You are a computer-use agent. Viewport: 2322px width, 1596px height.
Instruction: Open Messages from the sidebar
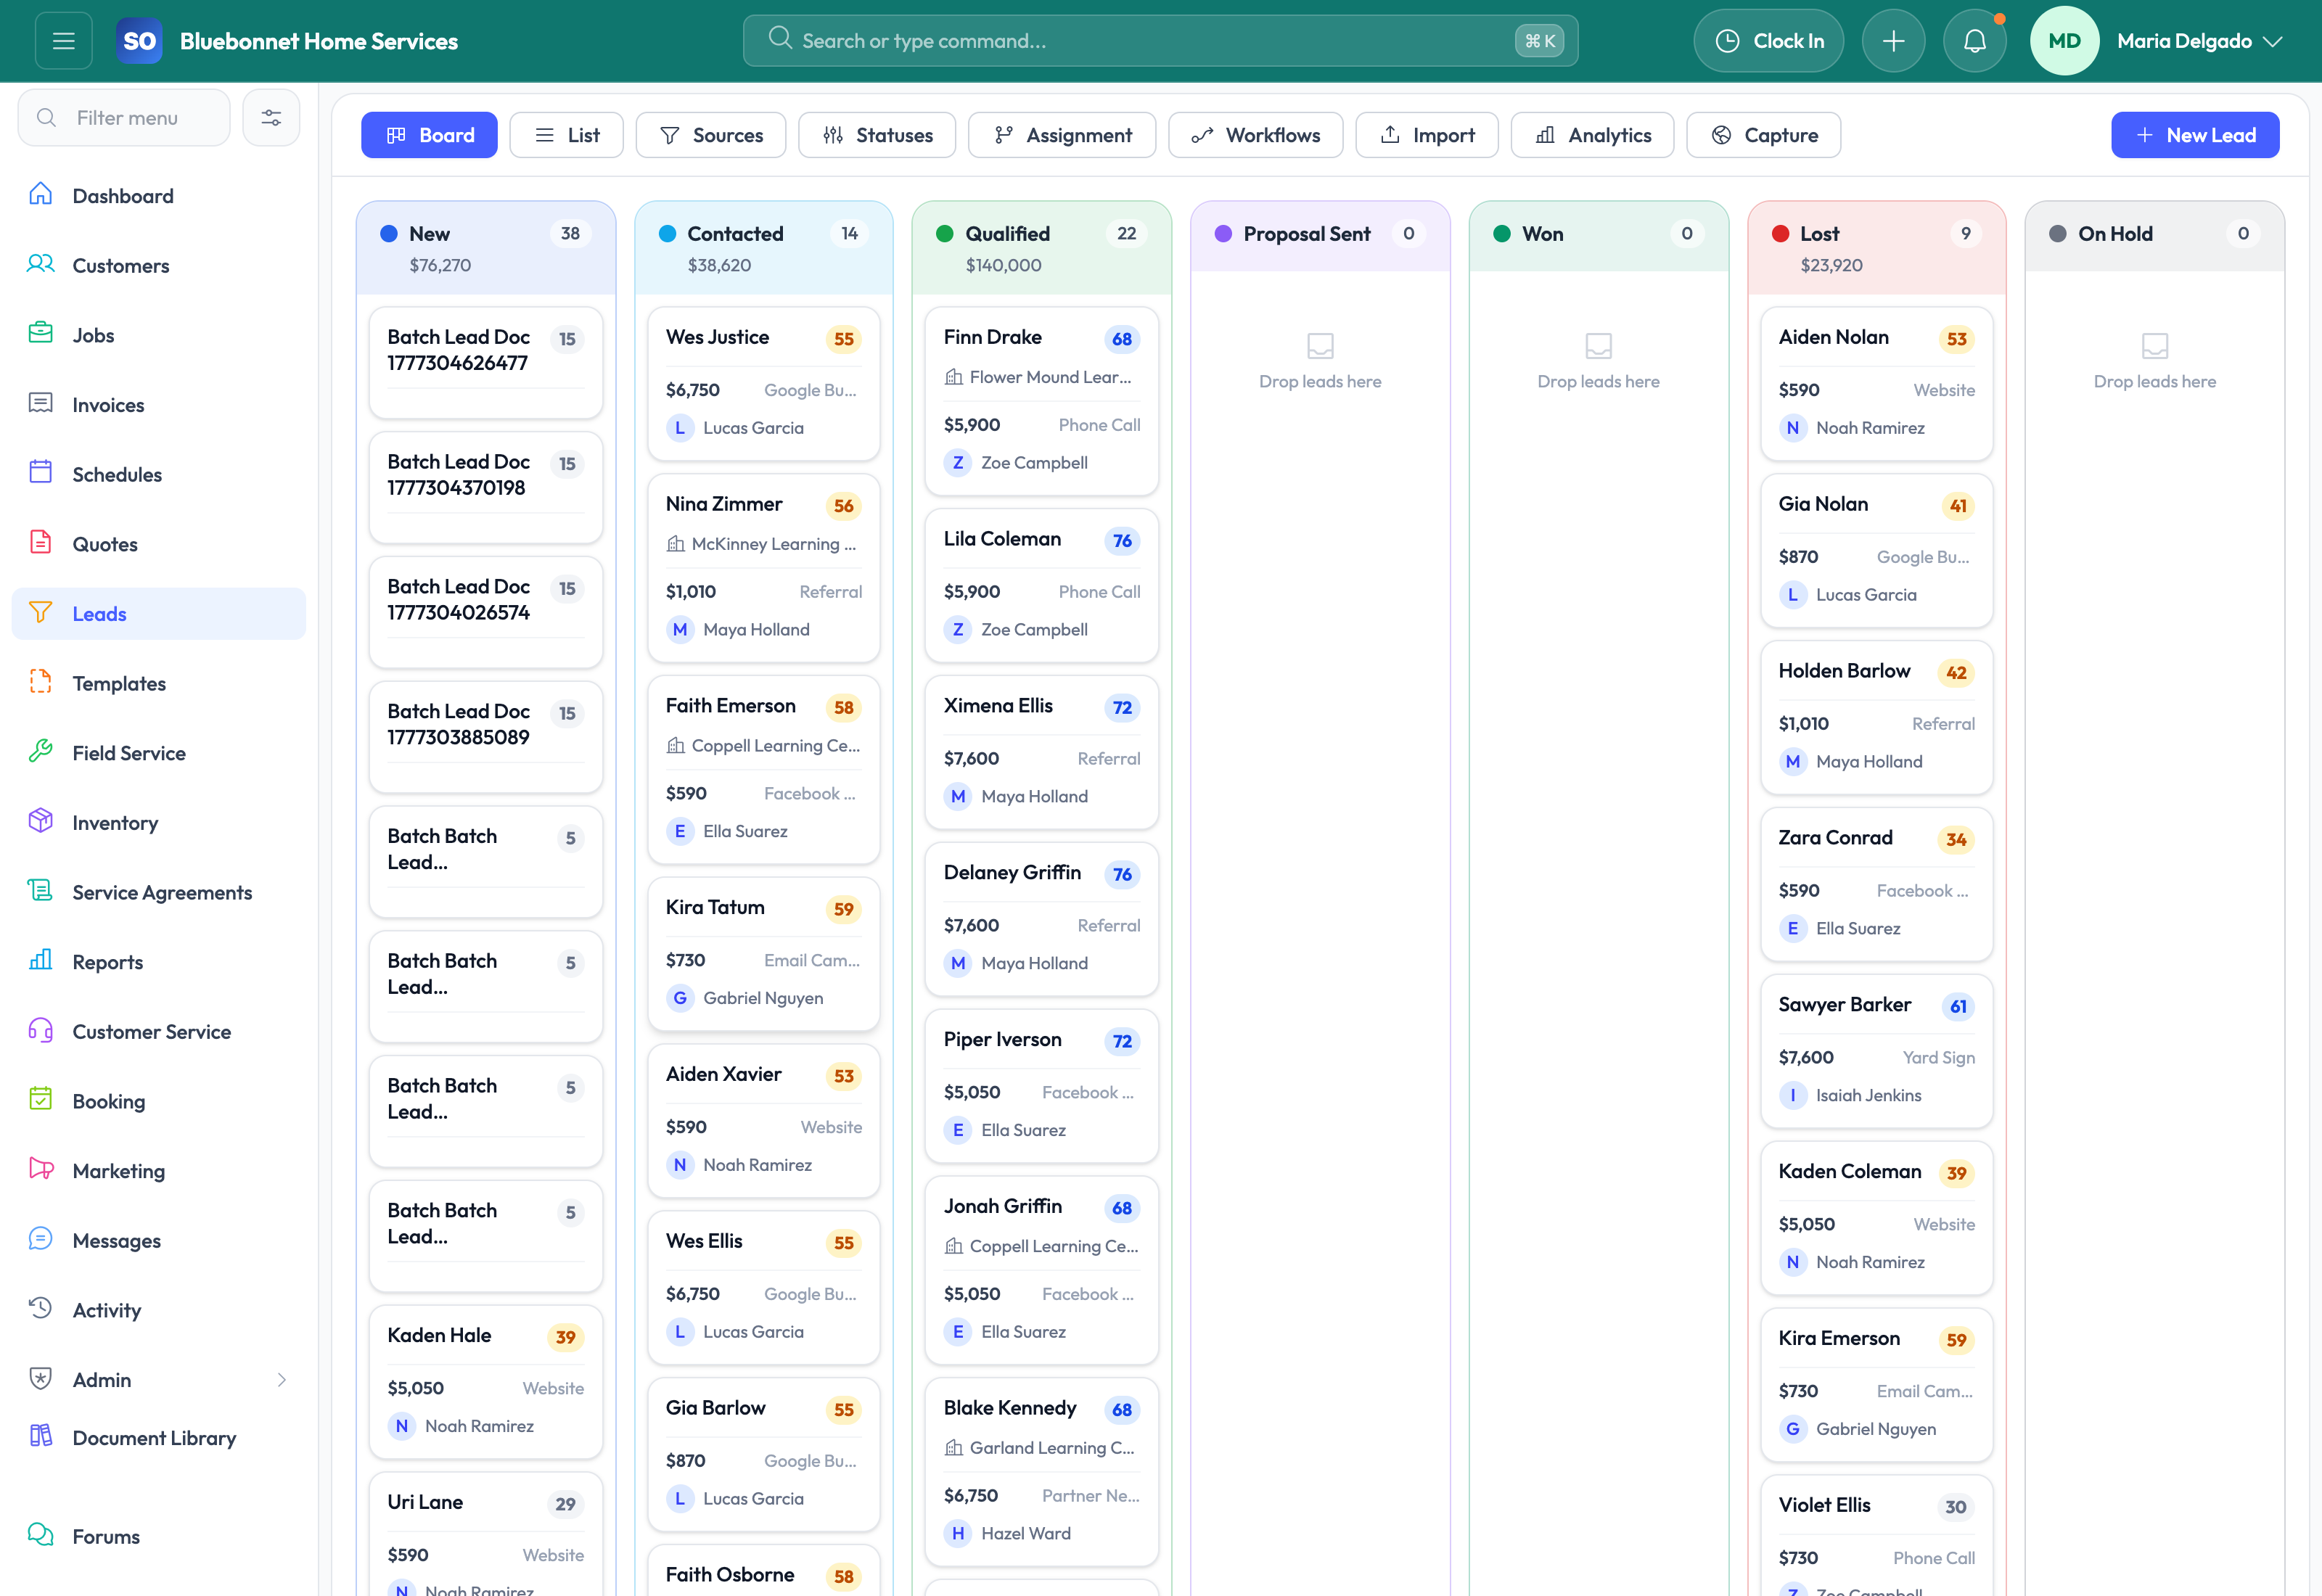159,1241
